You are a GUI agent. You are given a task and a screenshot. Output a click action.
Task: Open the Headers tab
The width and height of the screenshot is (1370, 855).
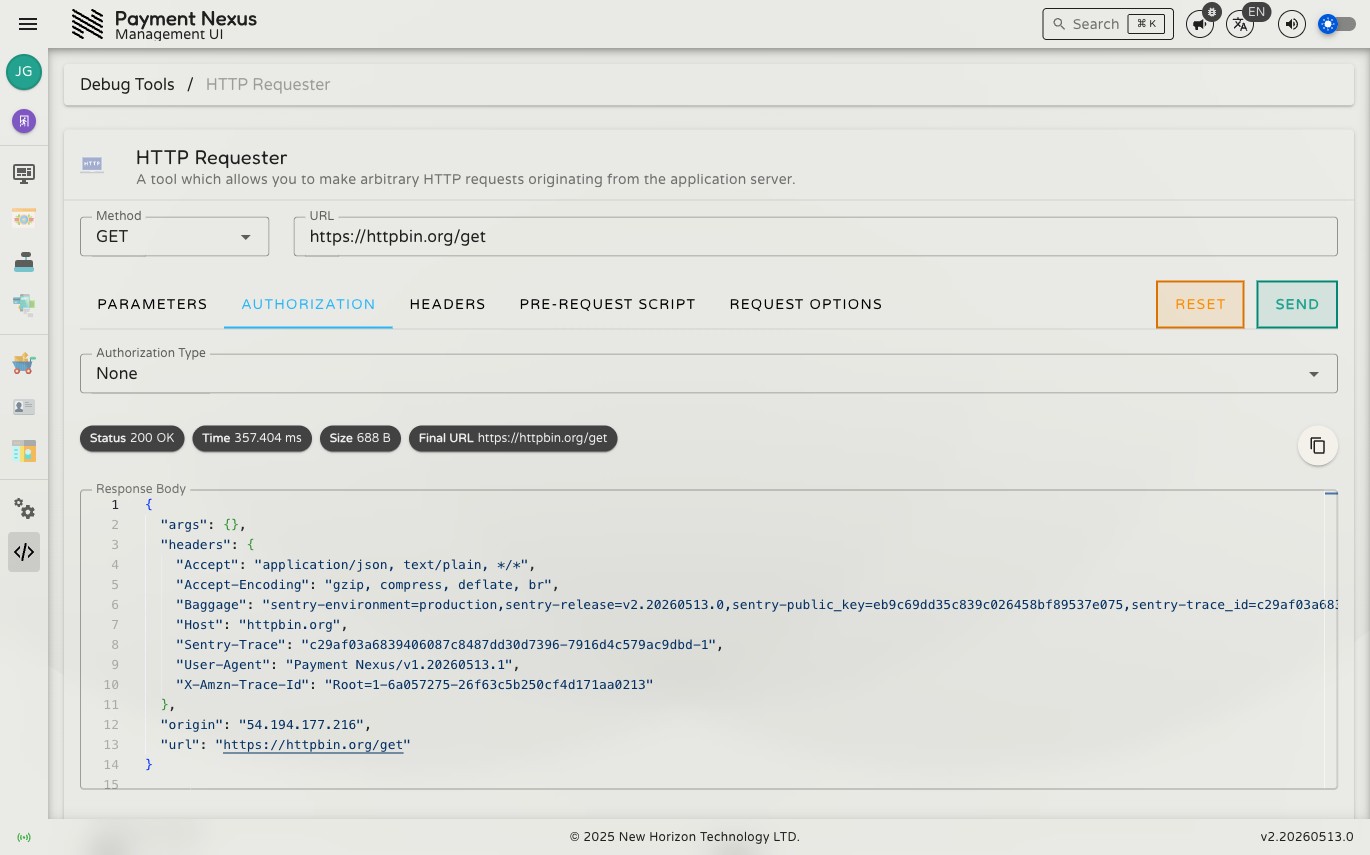(x=447, y=304)
